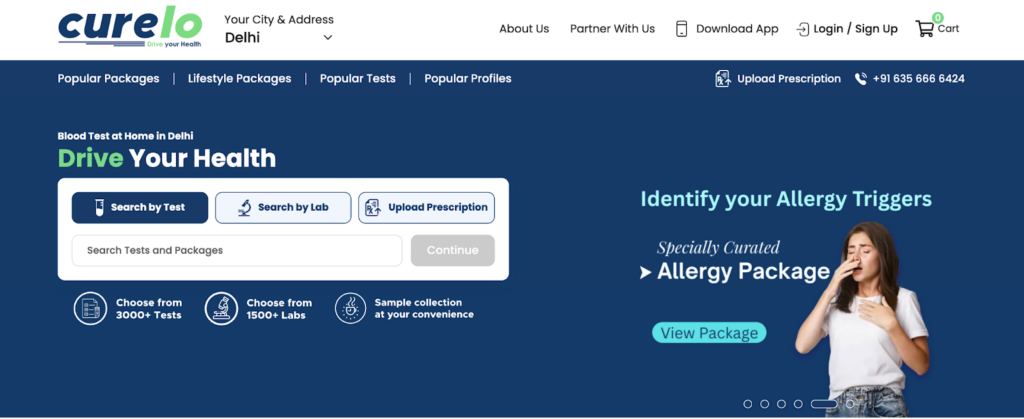Open the Partner With Us link
The height and width of the screenshot is (419, 1024).
pyautogui.click(x=612, y=29)
